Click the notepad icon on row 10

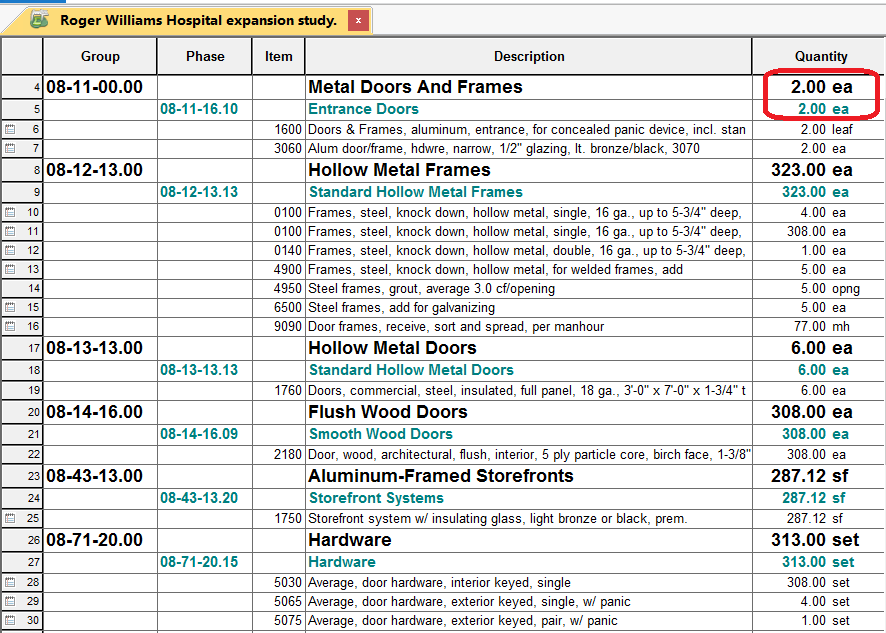coord(10,213)
